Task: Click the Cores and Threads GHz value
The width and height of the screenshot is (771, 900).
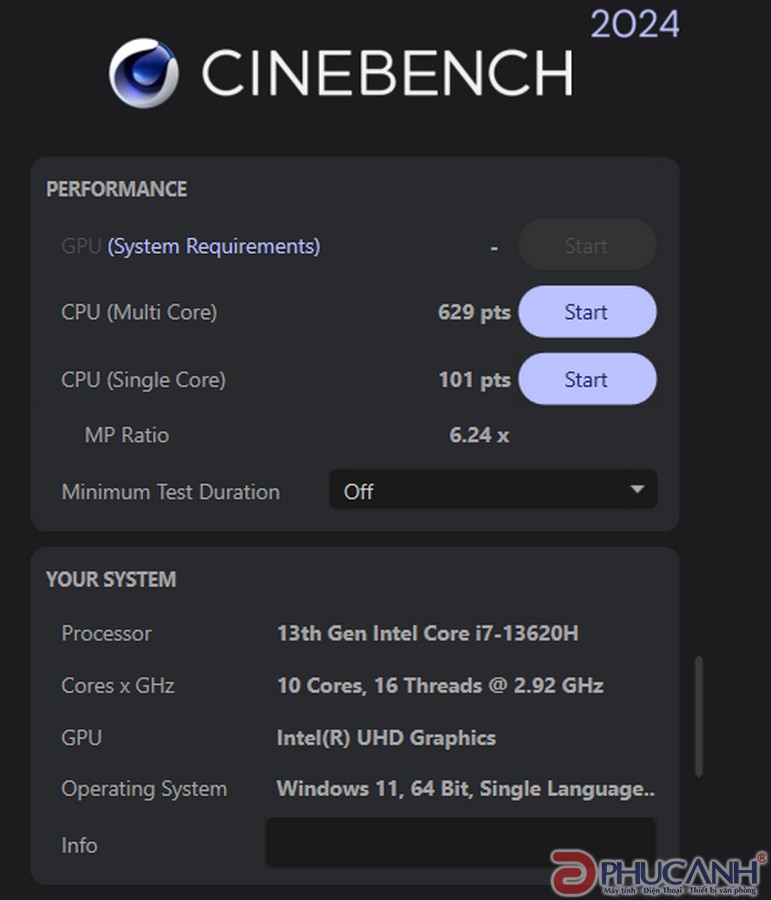Action: click(440, 685)
